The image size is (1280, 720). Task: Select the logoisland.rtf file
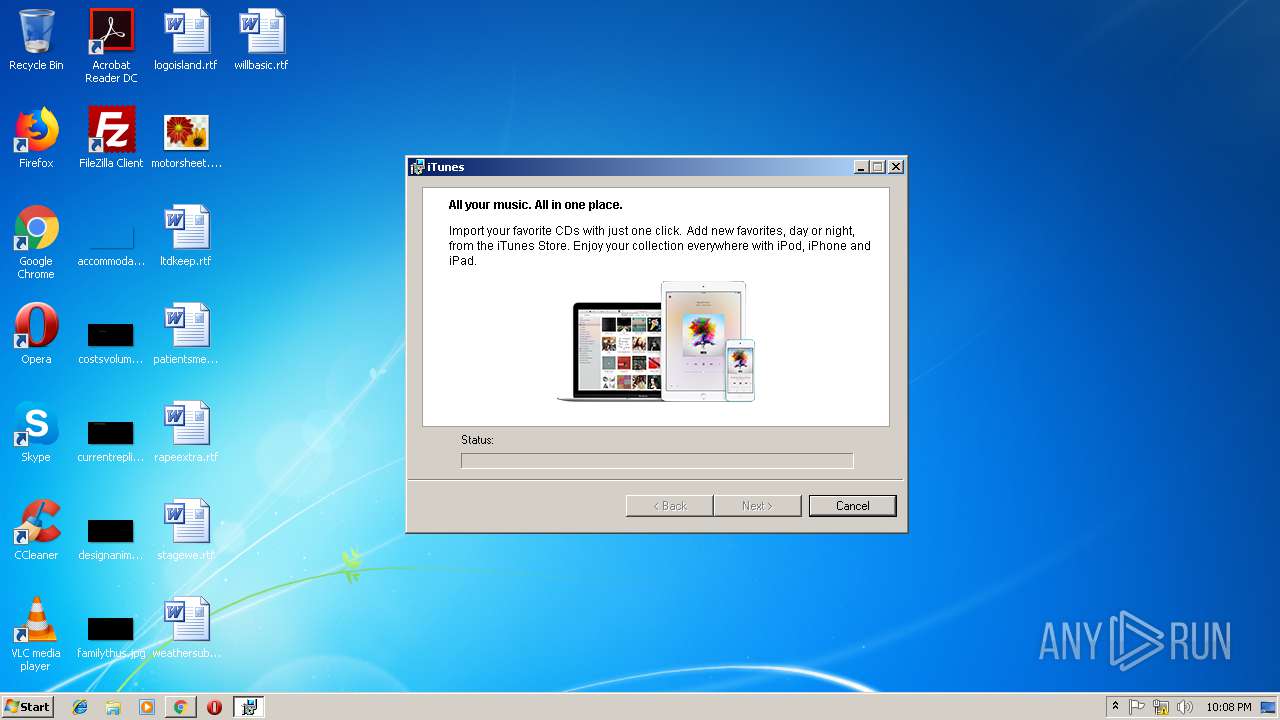(186, 40)
